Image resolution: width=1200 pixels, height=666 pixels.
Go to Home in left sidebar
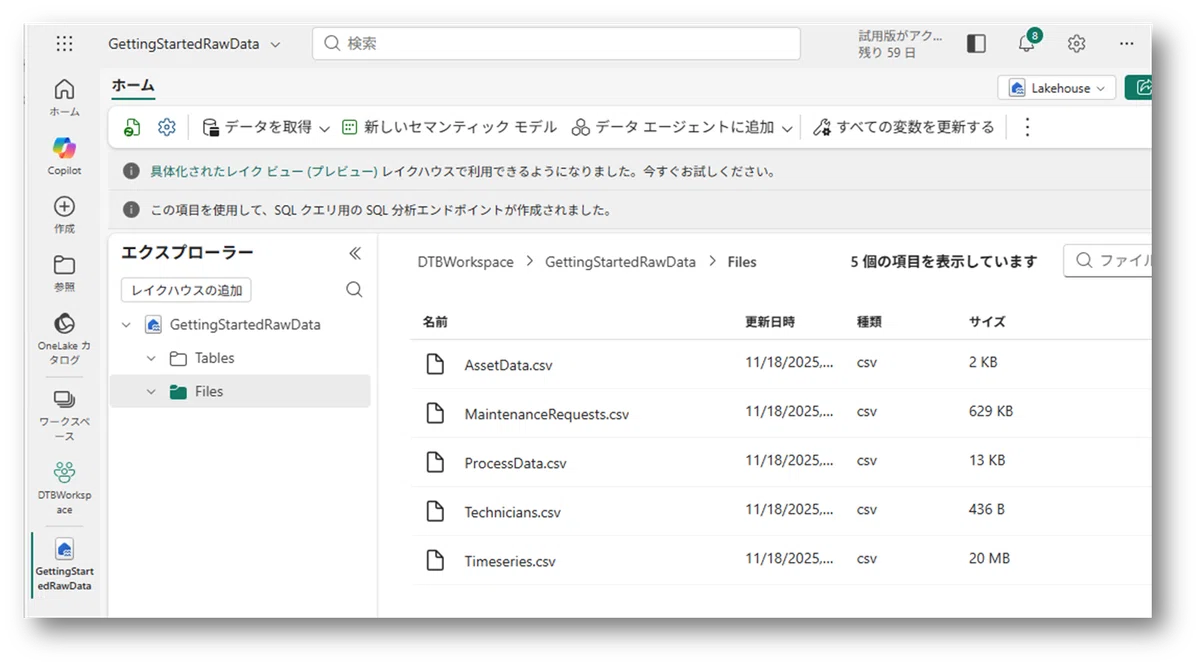pos(64,97)
